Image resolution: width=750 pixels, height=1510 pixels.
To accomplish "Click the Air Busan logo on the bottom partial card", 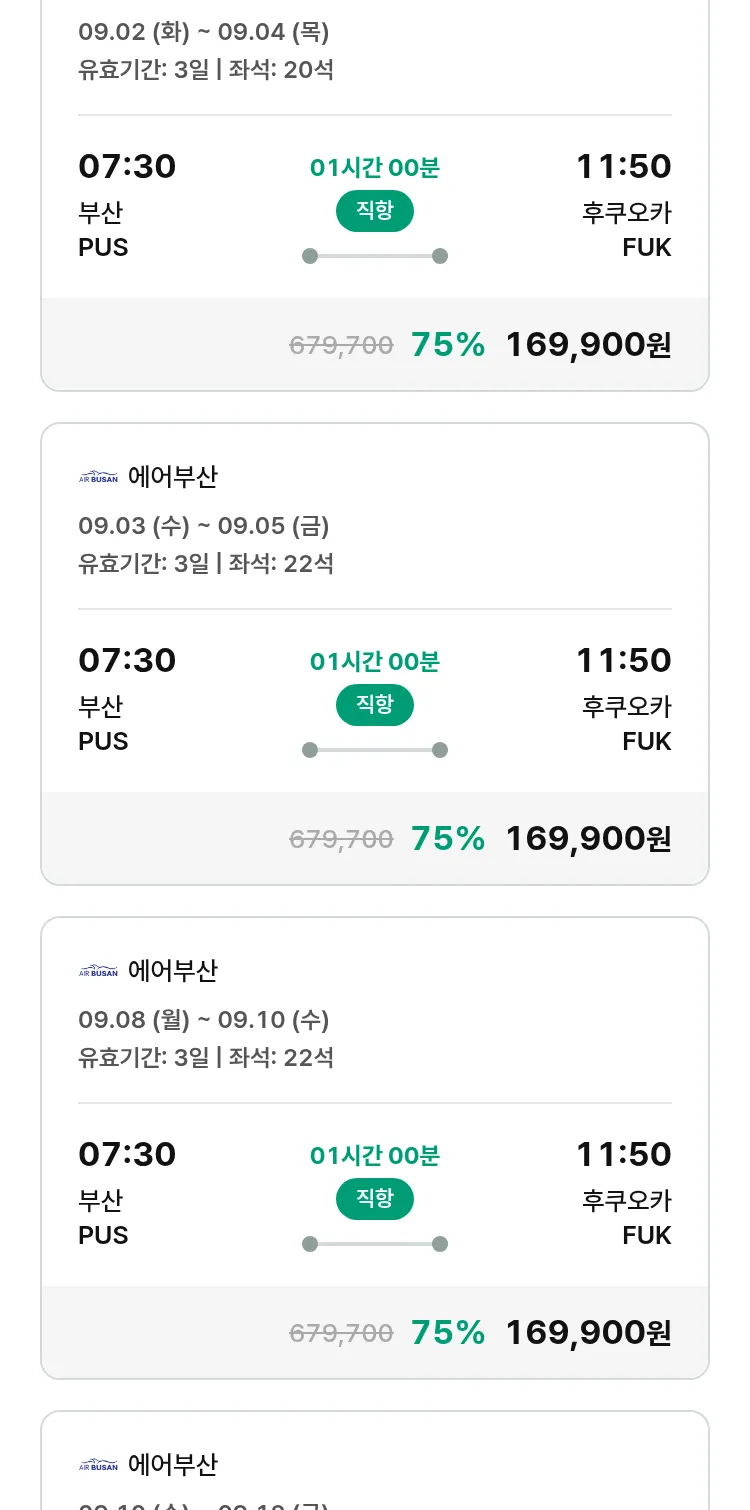I will [98, 1465].
